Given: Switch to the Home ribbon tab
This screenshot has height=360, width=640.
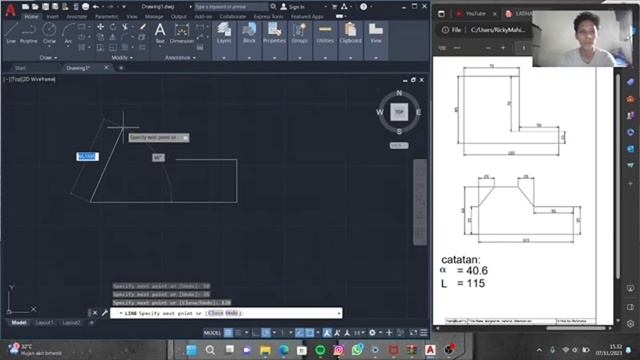Looking at the screenshot, I should [x=31, y=17].
